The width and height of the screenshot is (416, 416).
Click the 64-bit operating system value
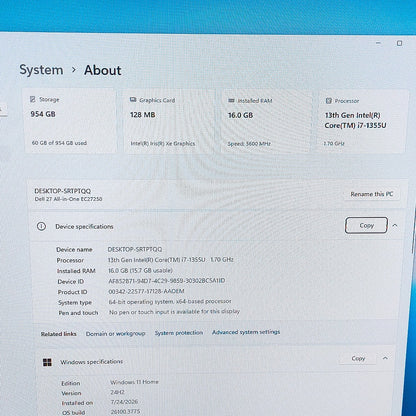(x=170, y=301)
